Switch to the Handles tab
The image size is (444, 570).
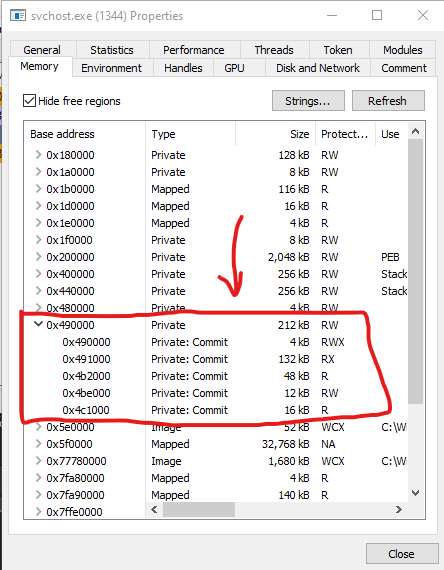click(x=183, y=68)
